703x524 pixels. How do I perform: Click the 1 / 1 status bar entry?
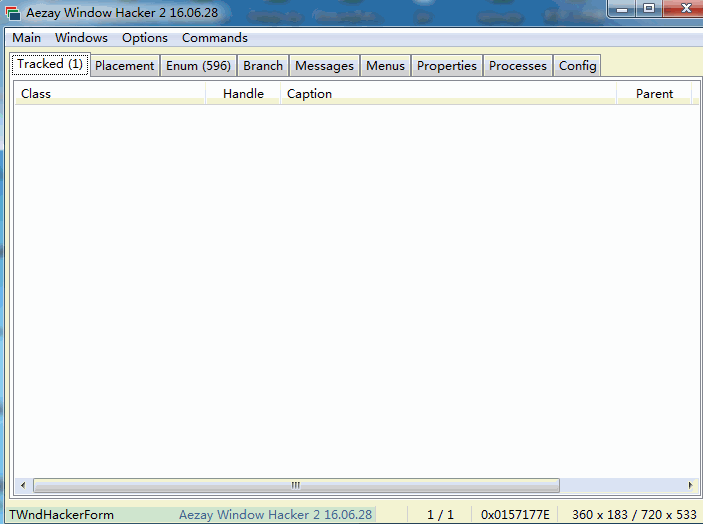[440, 515]
